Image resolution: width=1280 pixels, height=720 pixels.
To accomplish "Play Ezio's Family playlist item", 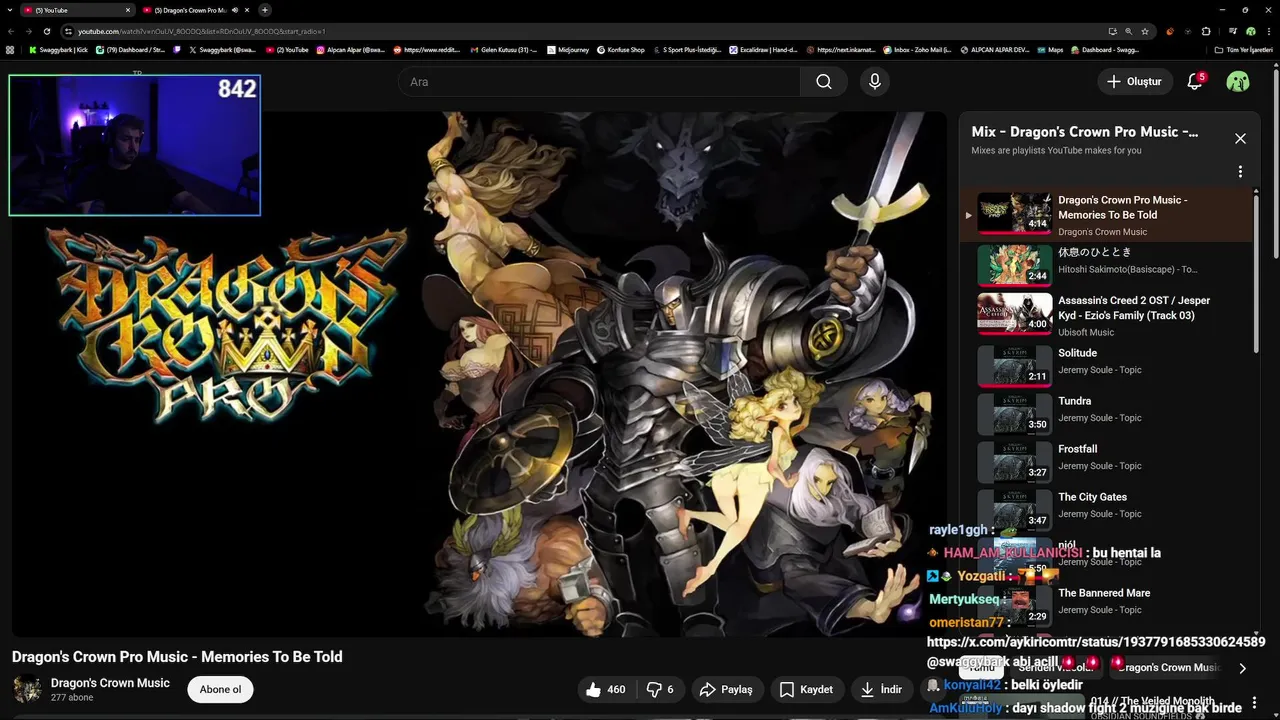I will [1105, 313].
